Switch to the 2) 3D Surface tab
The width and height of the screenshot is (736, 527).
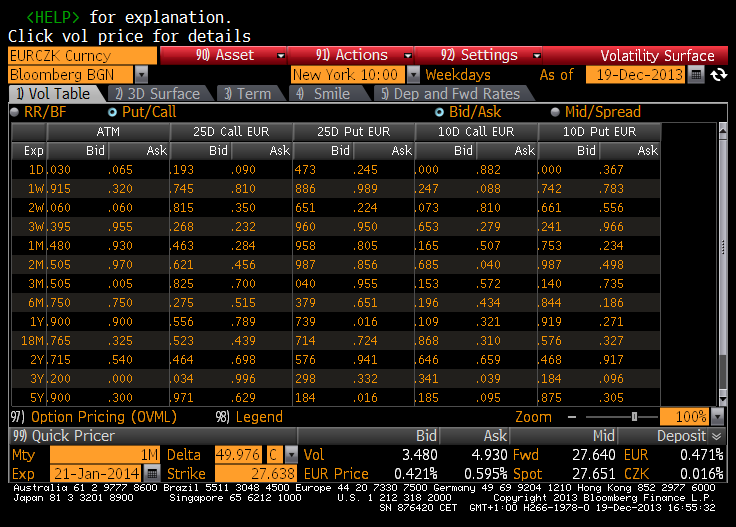[x=160, y=94]
